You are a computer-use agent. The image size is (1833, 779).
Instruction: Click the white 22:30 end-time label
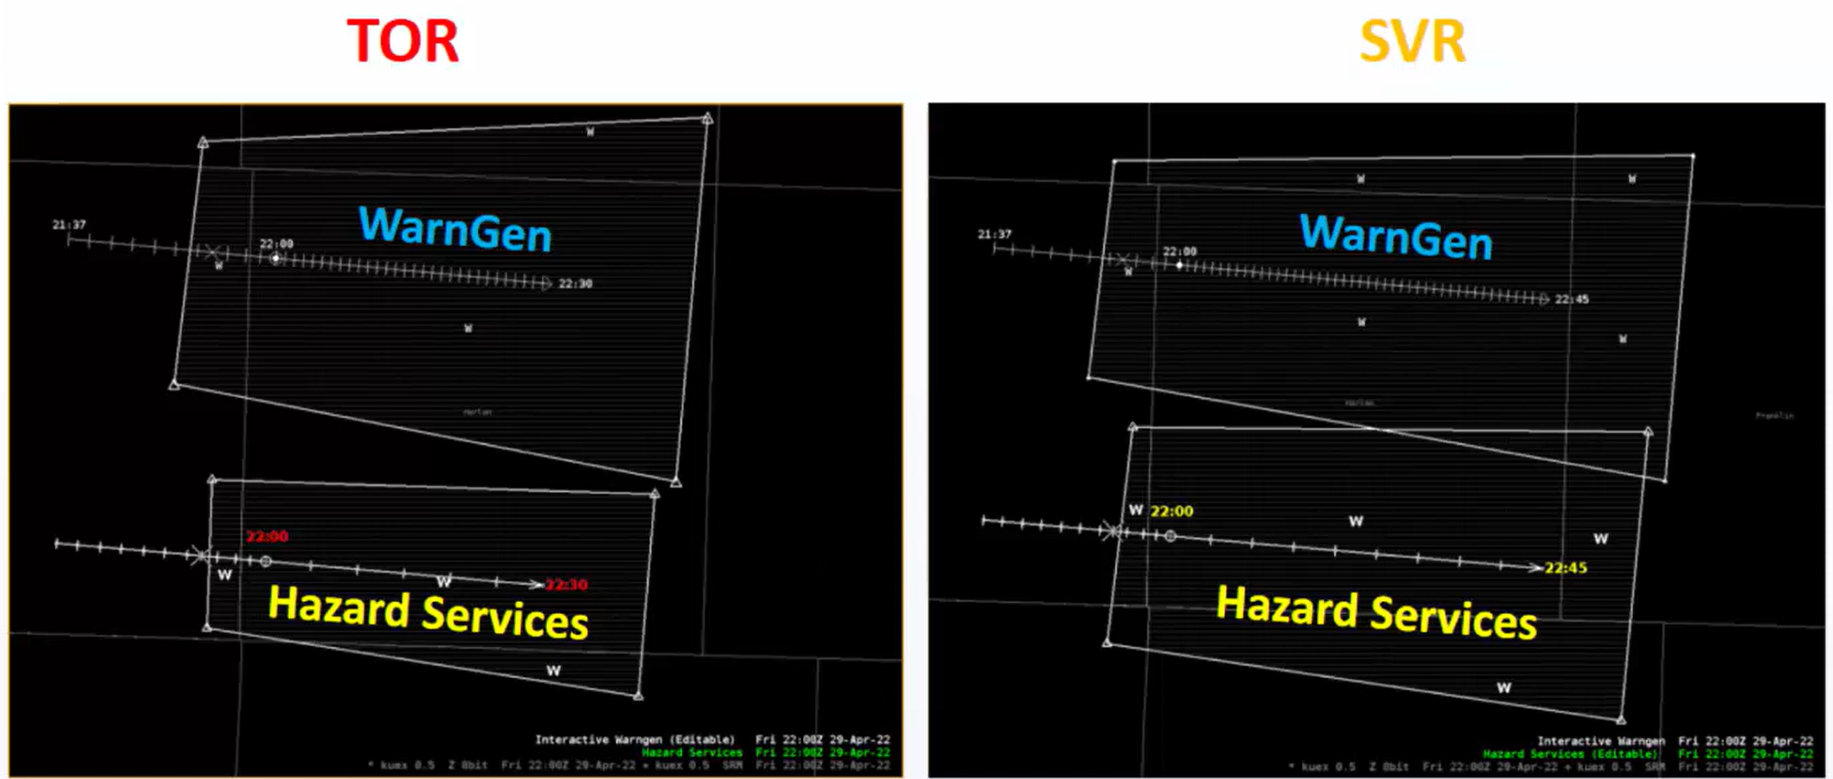point(575,284)
